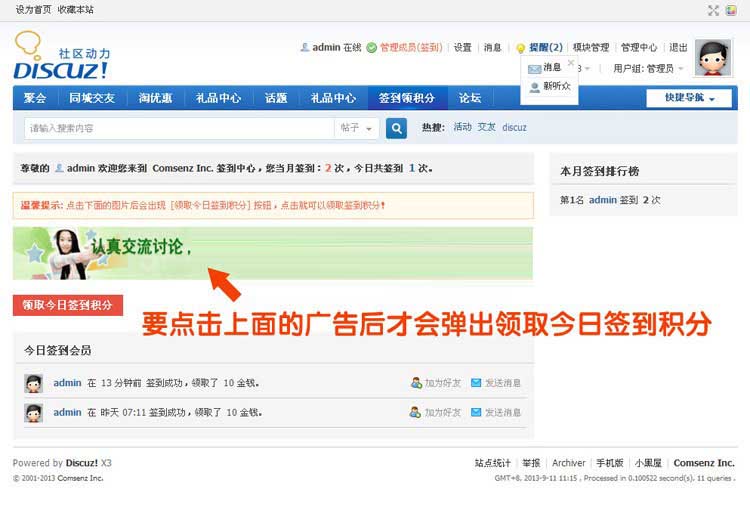
Task: Open the first 礼品中心 tab after 淘优惠
Action: coord(219,98)
